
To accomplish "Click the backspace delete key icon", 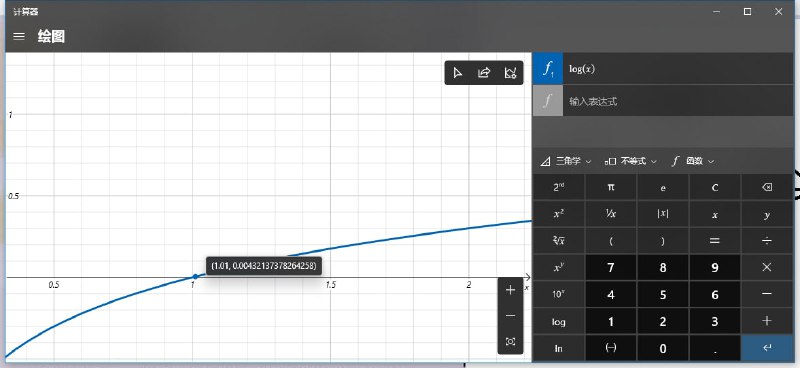I will (767, 187).
